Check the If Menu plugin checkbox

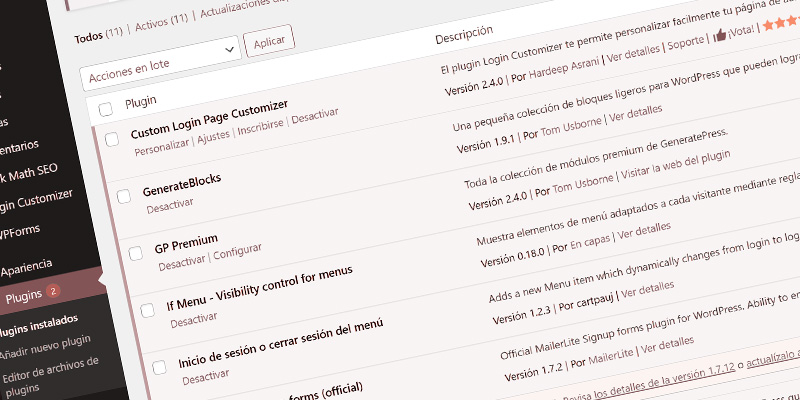coord(147,310)
